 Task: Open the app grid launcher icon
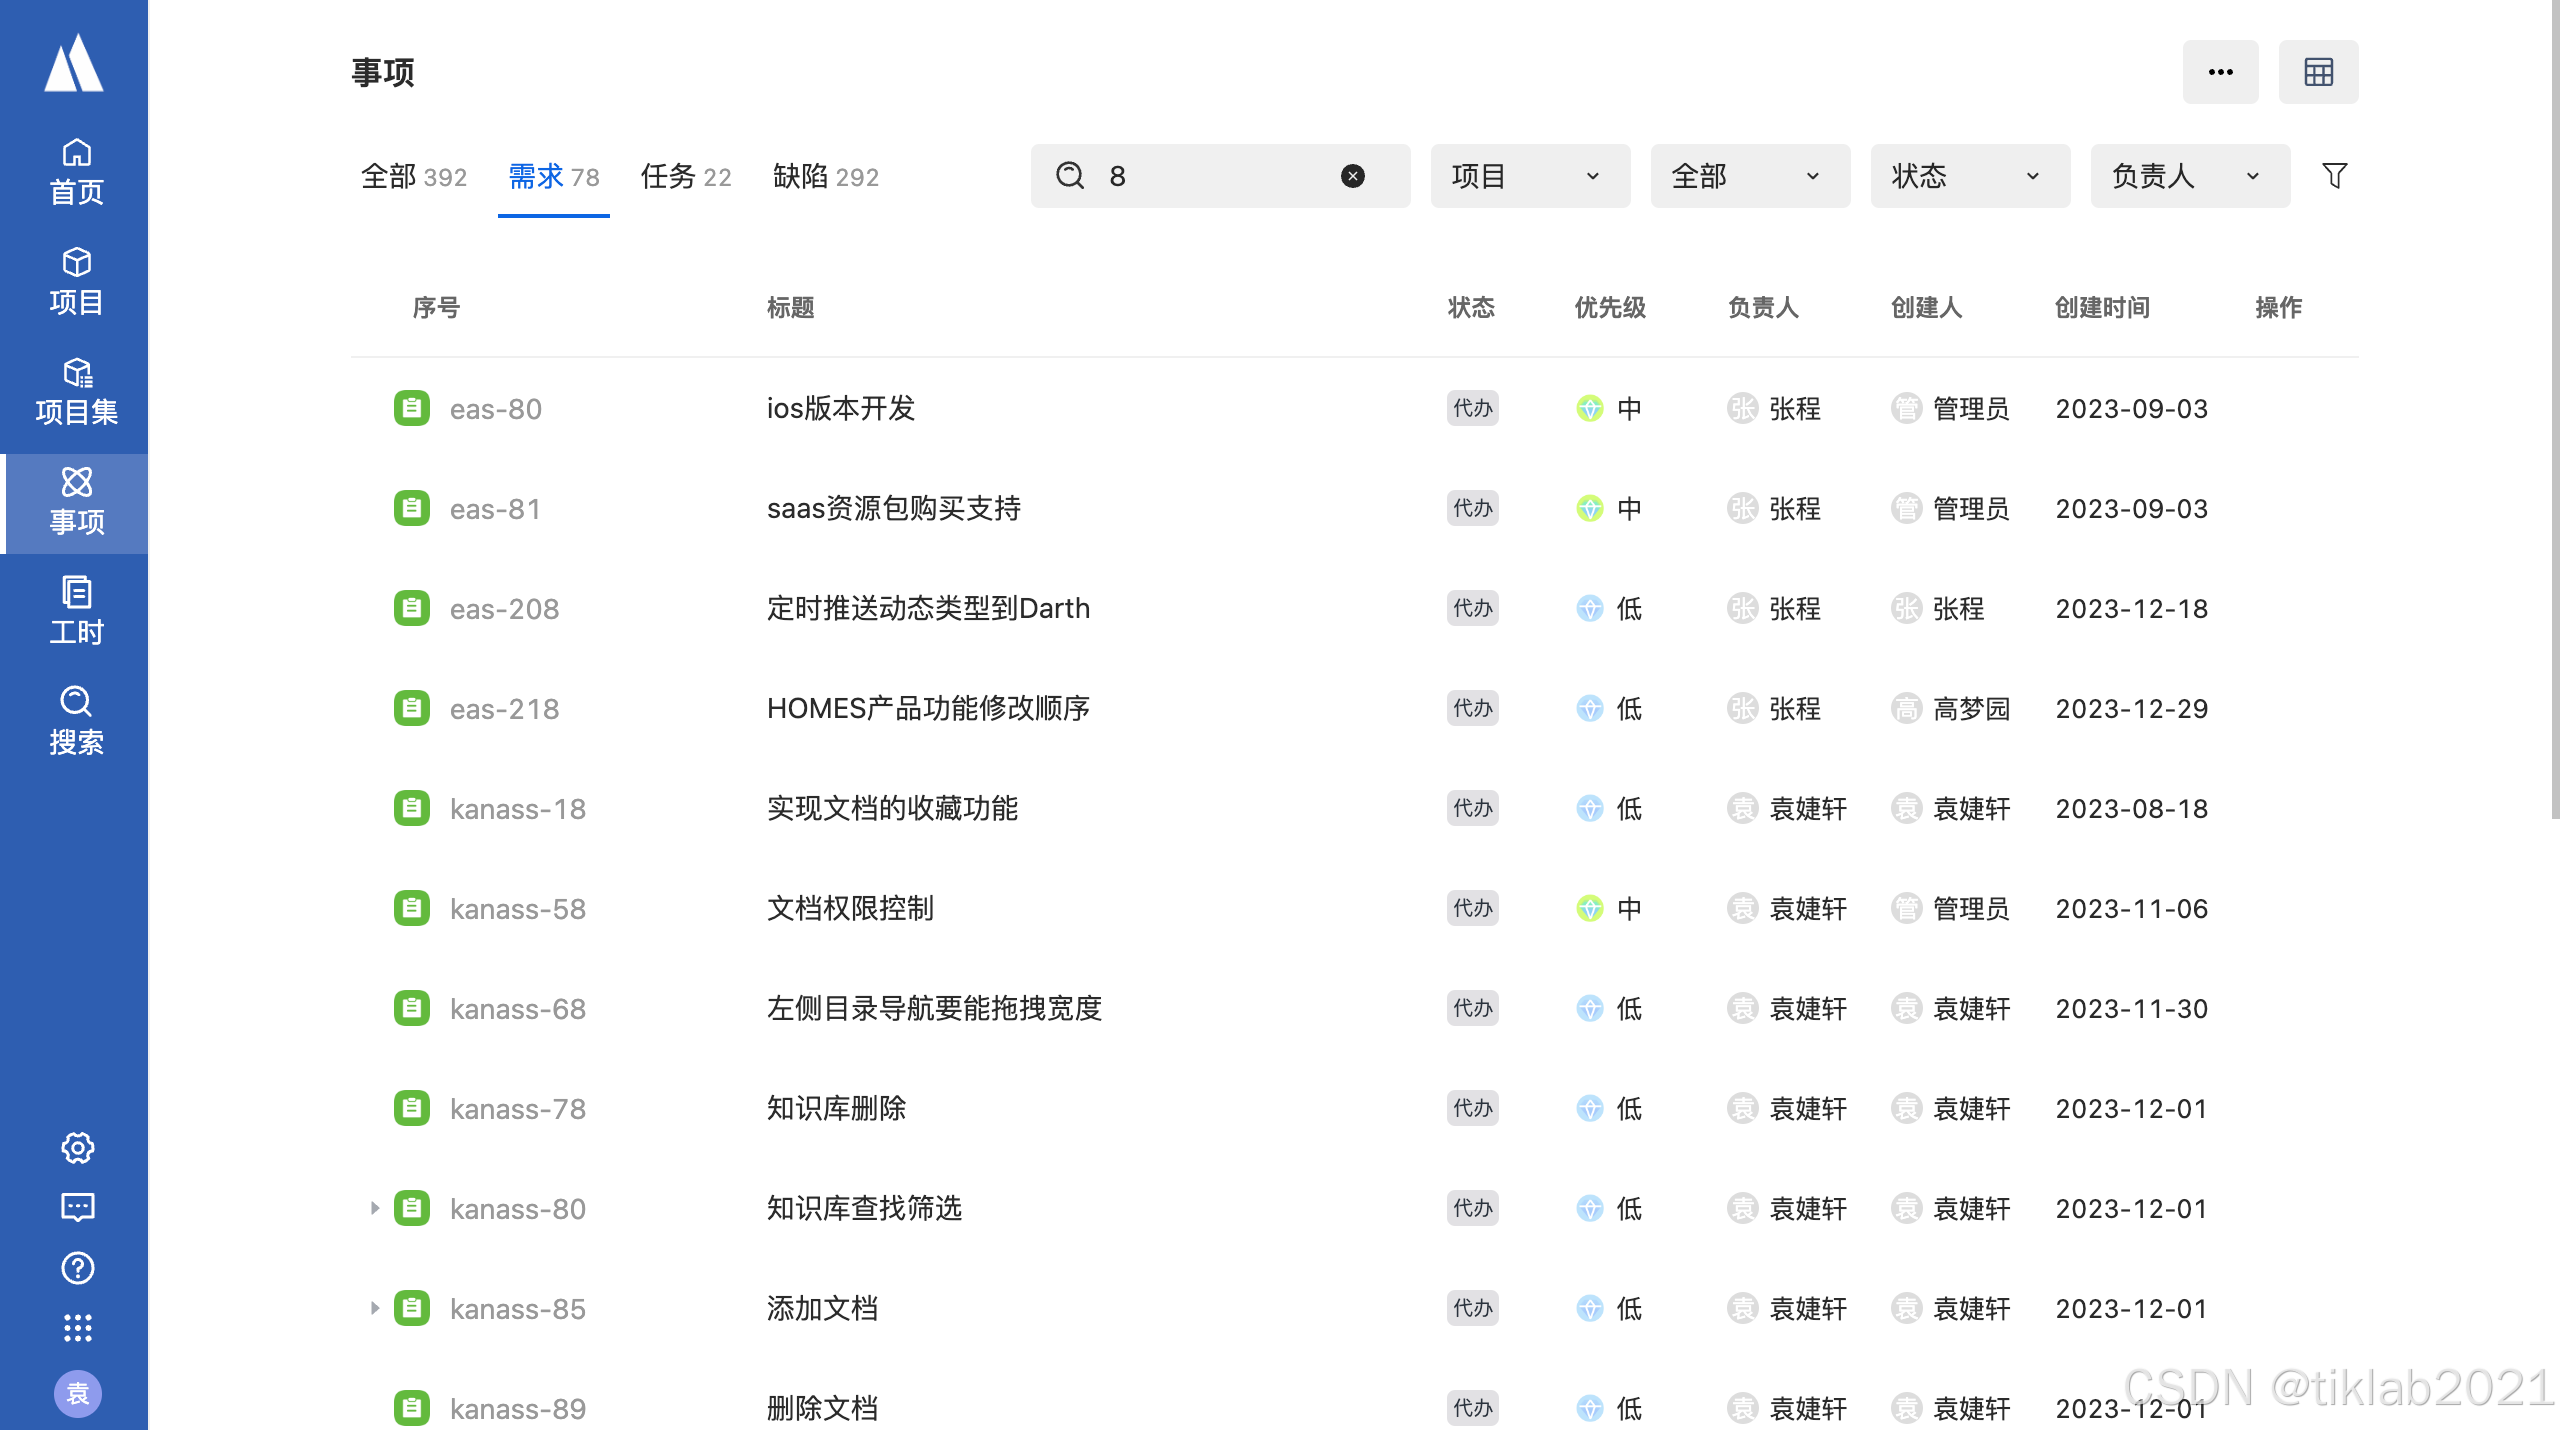click(77, 1328)
